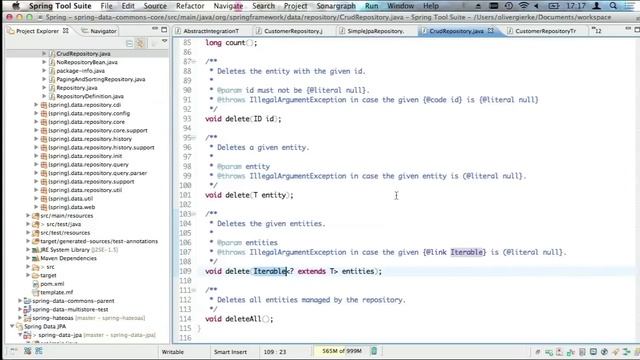Expand the Maven Dependencies node

28,258
